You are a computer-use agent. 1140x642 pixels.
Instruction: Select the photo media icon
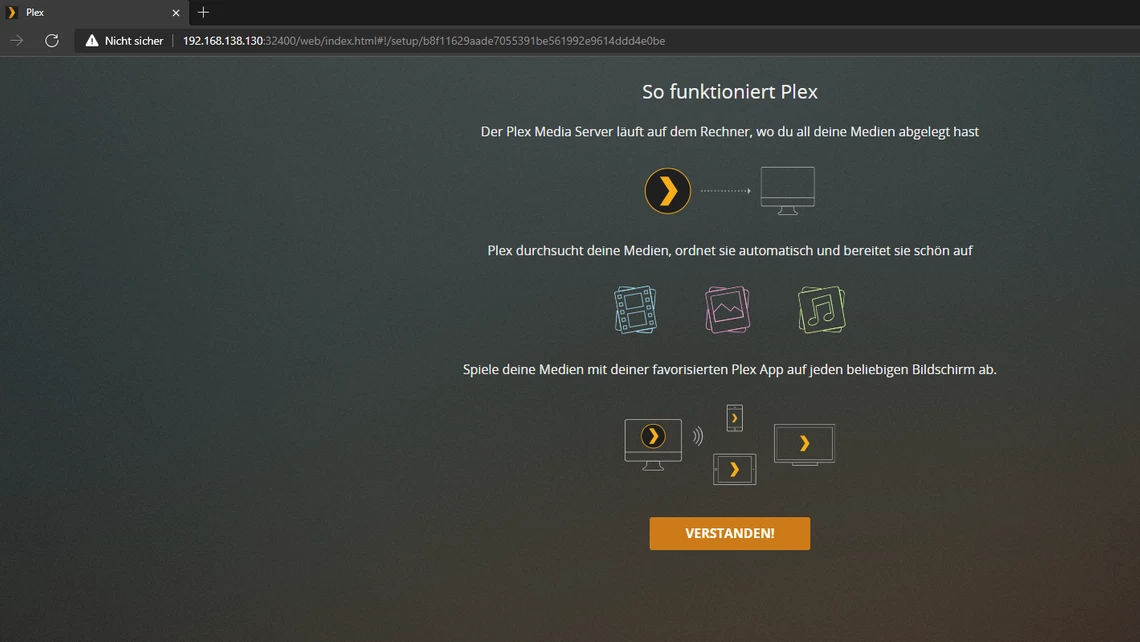(727, 309)
